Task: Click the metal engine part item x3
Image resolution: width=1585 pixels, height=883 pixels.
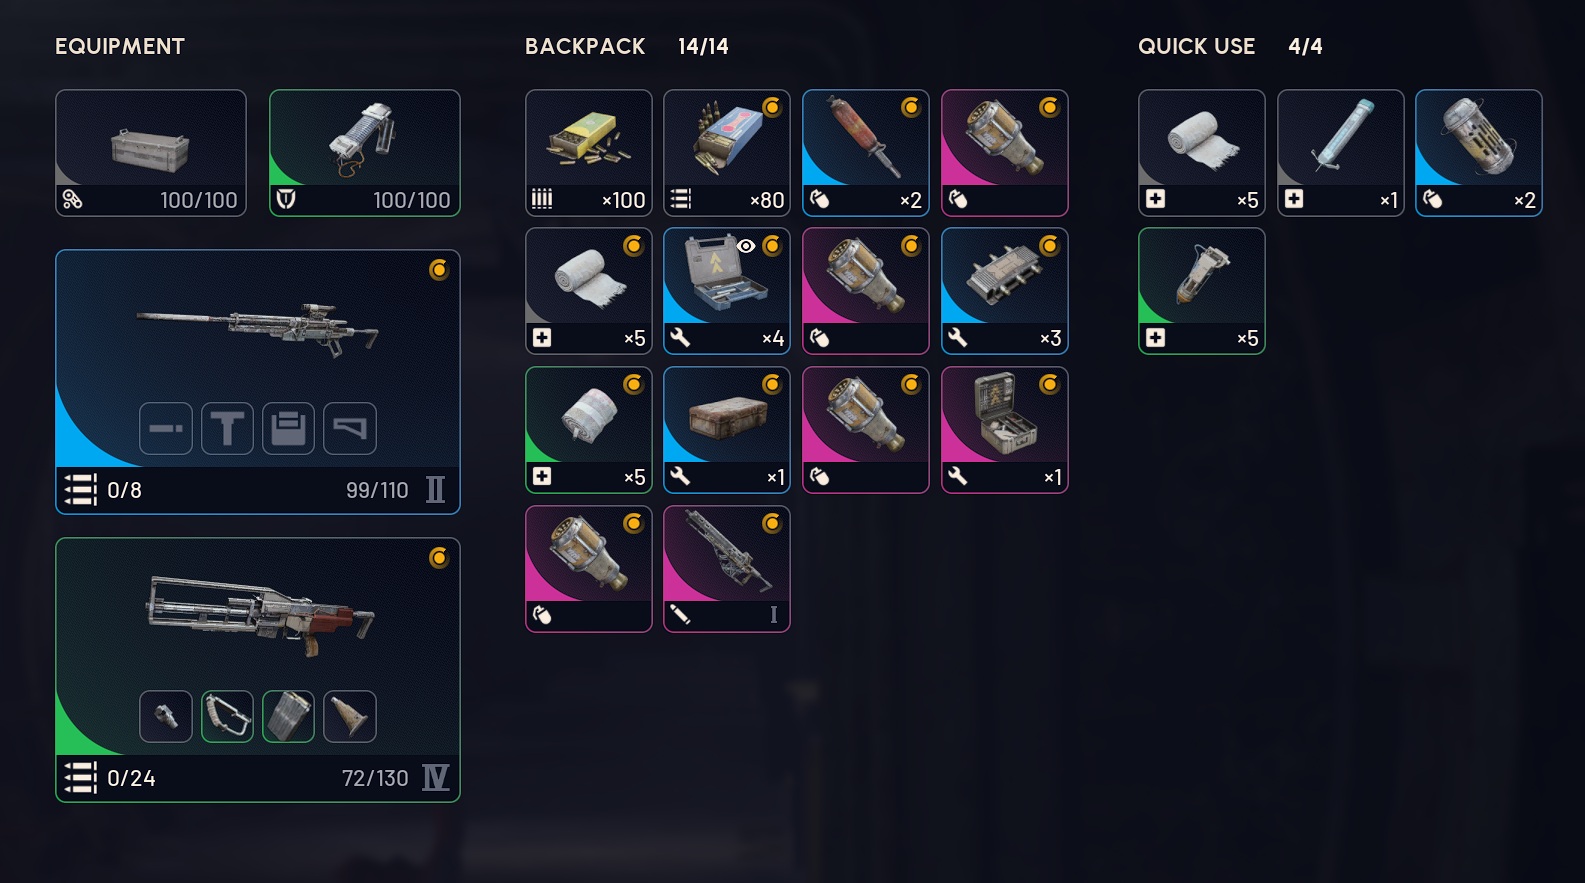Action: (x=1005, y=291)
